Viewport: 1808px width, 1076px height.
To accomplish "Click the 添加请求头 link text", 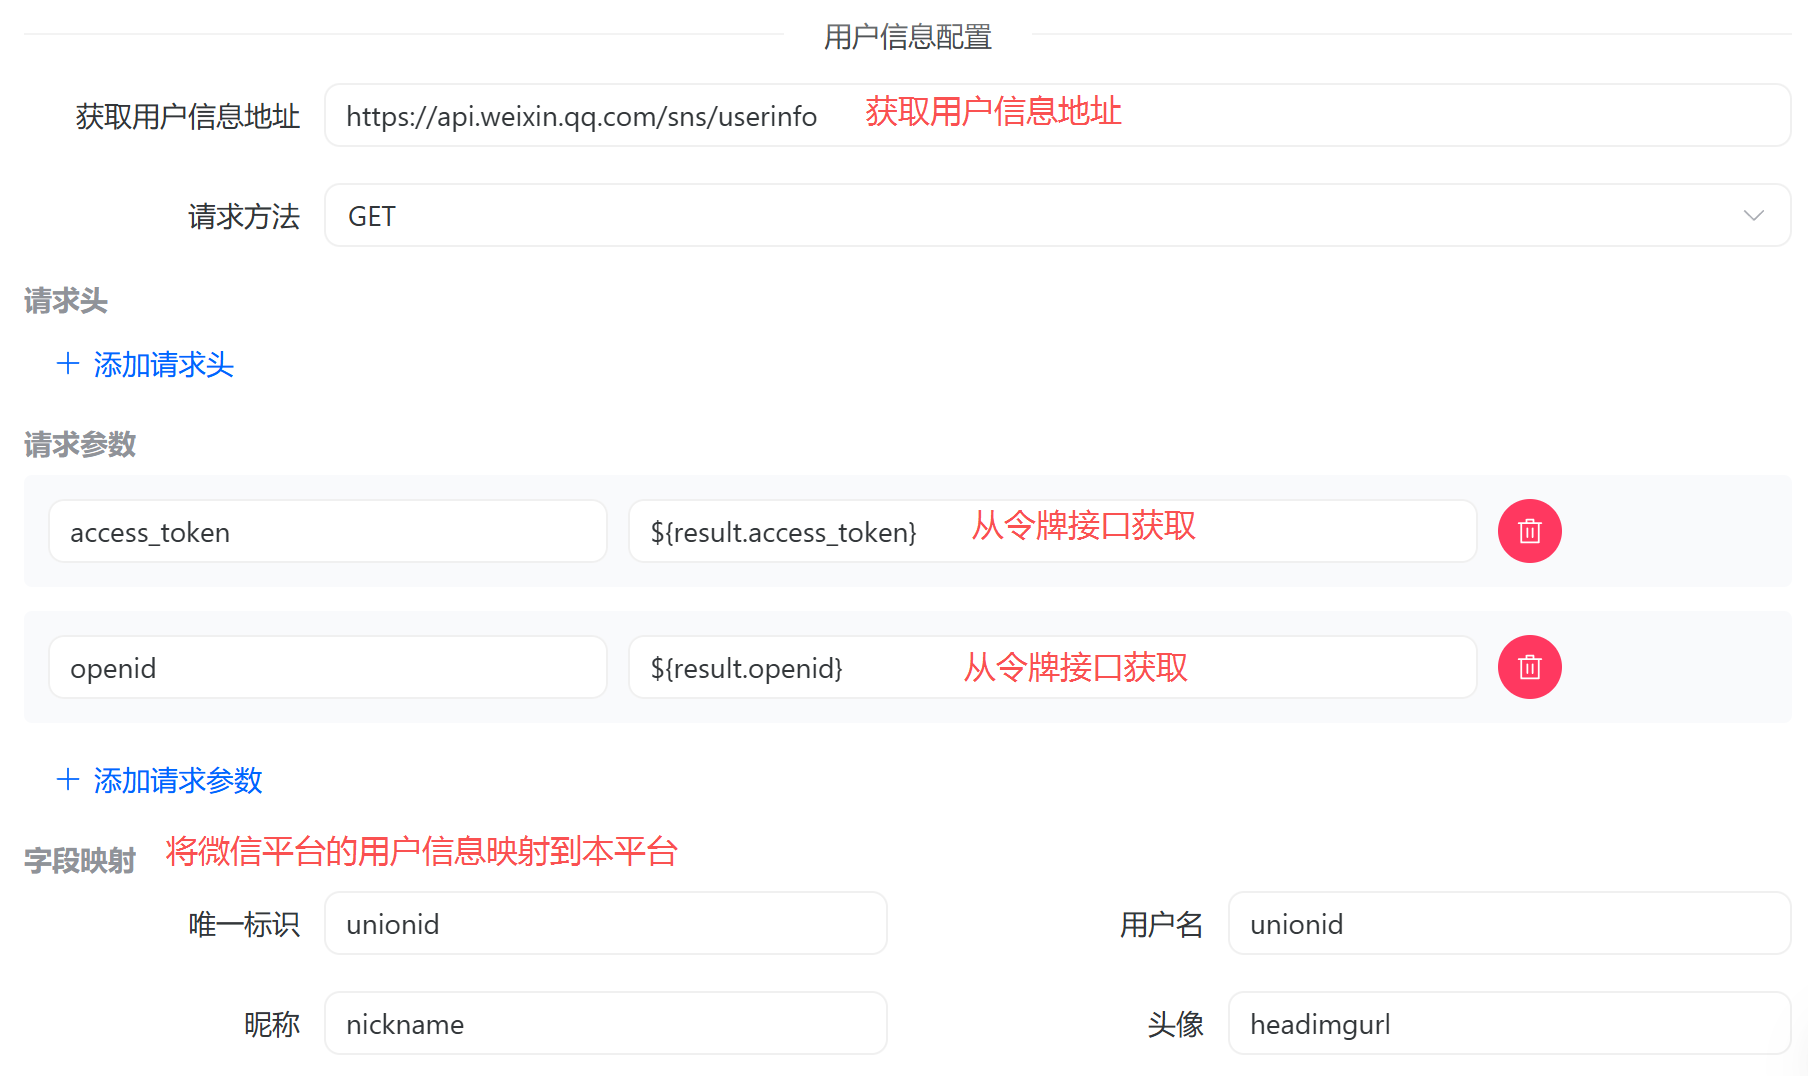I will click(x=163, y=365).
